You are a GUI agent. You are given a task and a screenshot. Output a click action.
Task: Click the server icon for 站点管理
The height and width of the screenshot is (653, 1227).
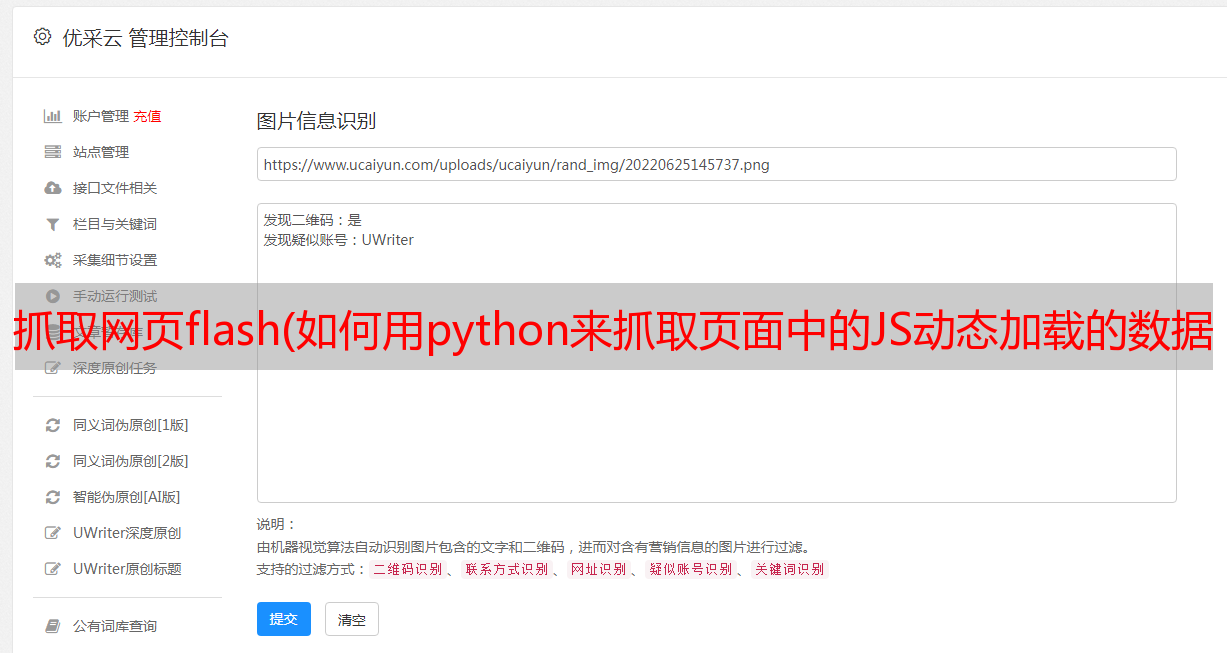pyautogui.click(x=53, y=152)
